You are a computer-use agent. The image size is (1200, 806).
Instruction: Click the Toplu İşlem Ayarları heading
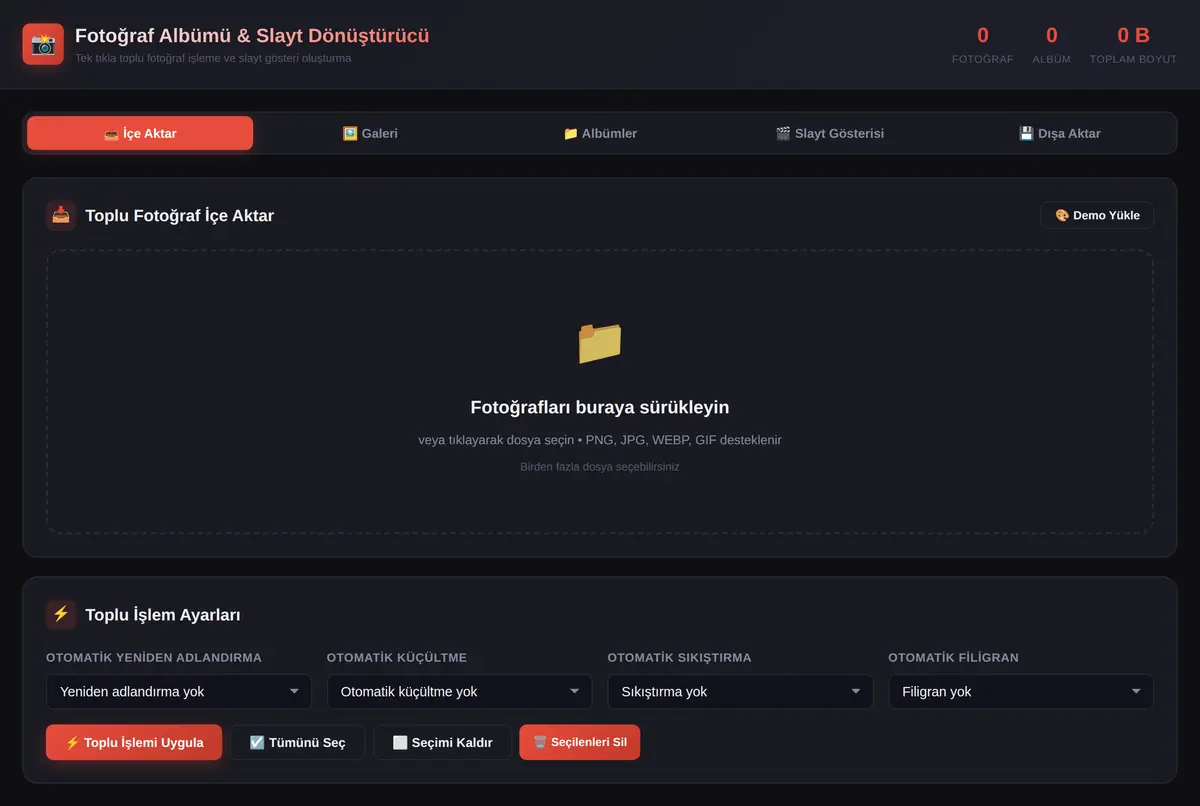(163, 615)
